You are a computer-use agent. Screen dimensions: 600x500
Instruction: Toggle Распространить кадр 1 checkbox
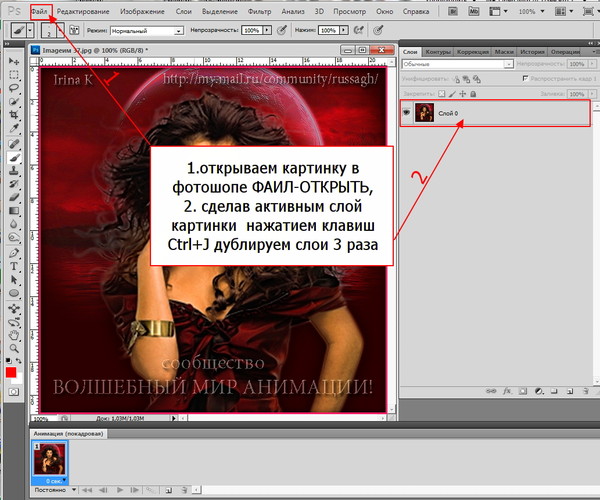coord(525,78)
